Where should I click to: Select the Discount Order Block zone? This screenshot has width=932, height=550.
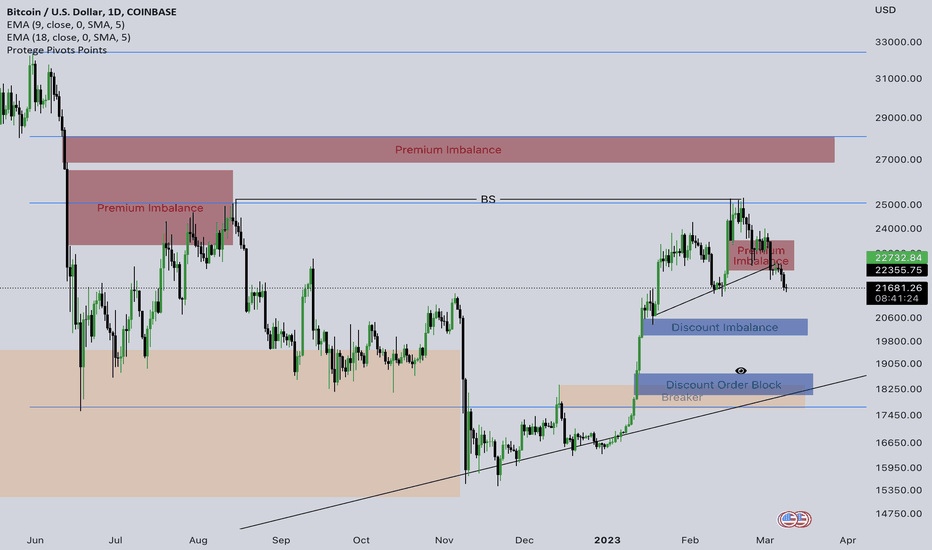pyautogui.click(x=723, y=385)
